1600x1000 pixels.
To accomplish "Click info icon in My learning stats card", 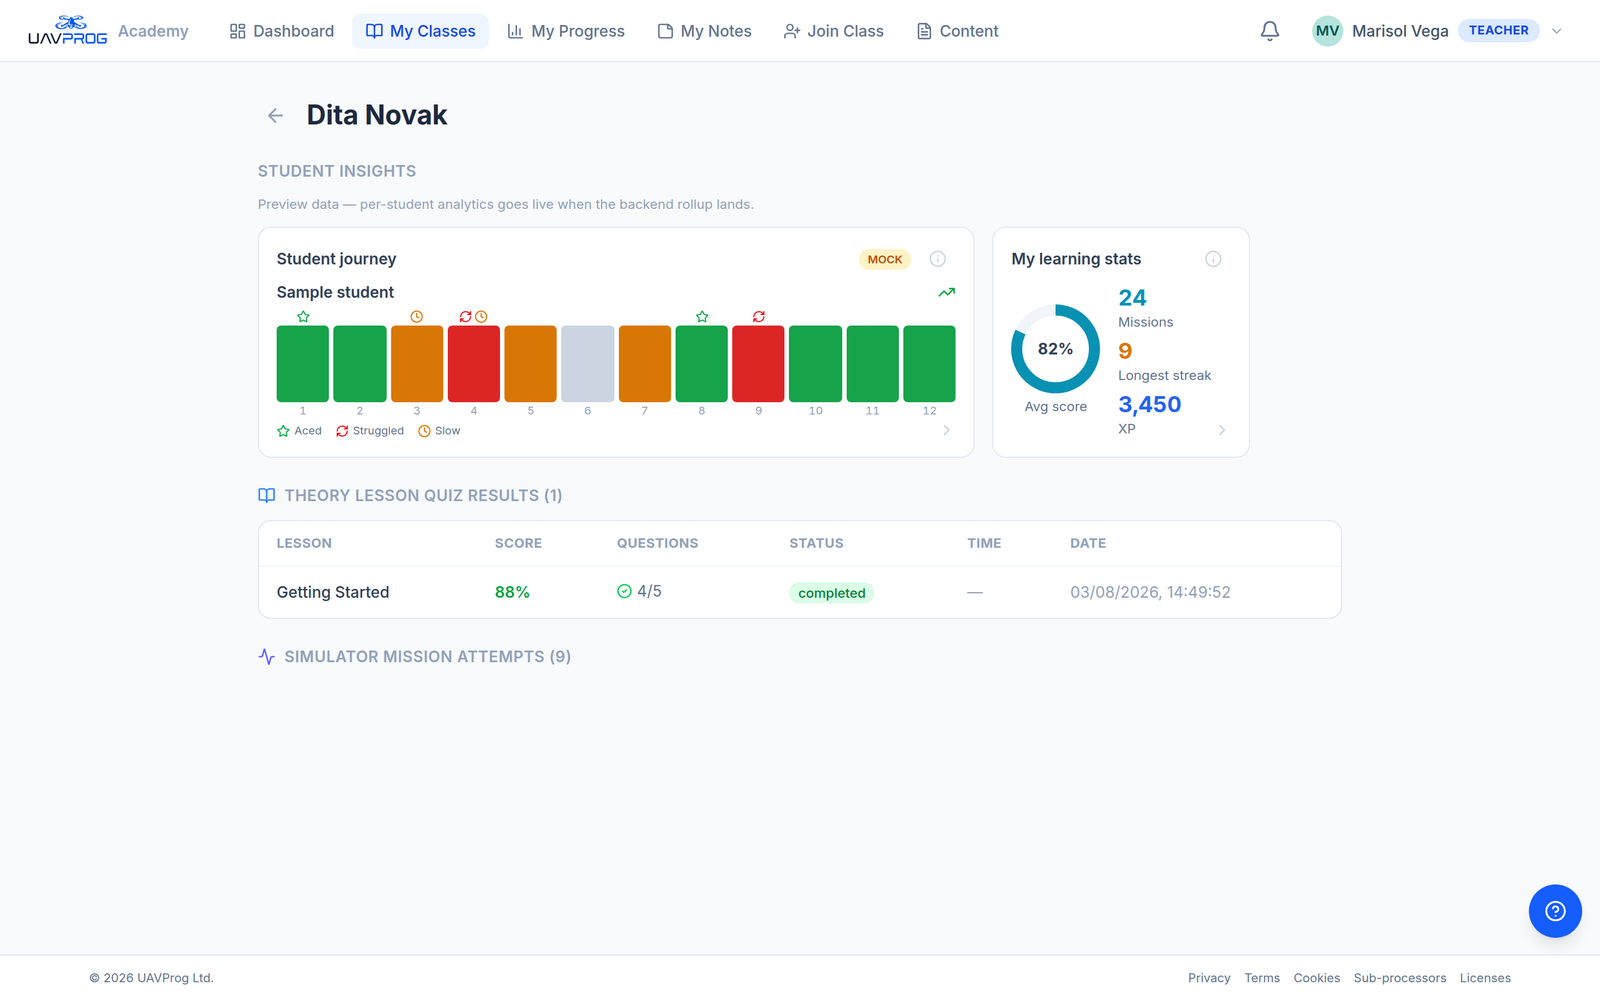I will pos(1213,259).
